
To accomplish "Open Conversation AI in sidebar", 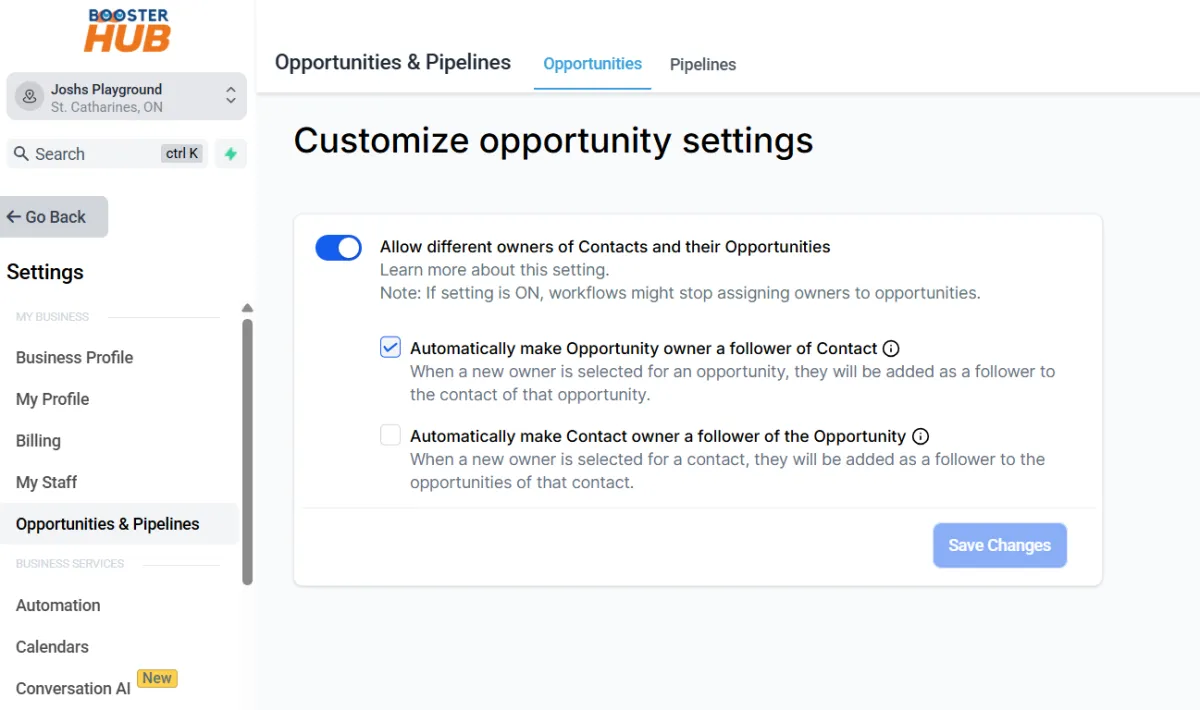I will coord(73,689).
